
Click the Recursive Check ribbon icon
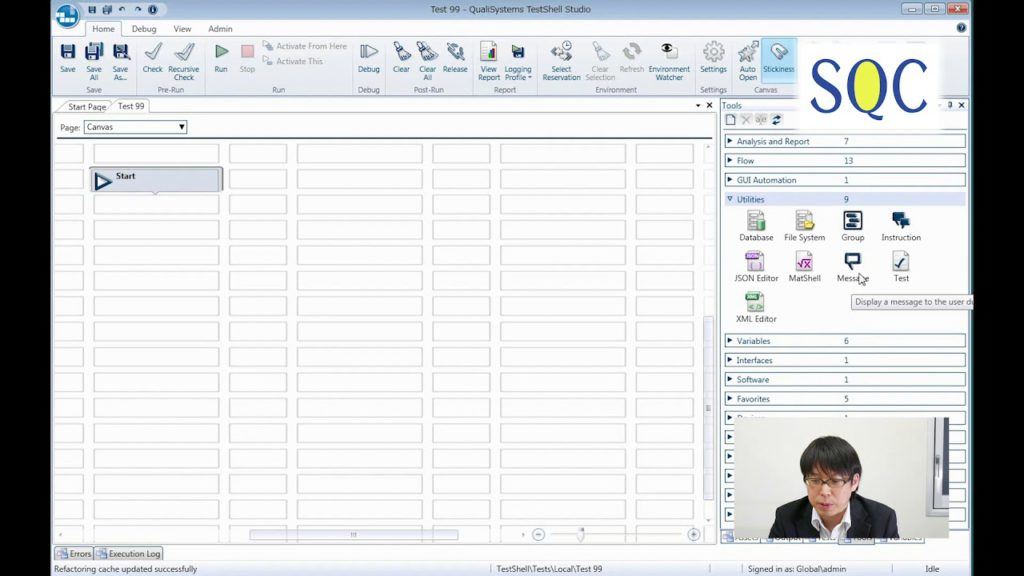click(x=184, y=58)
